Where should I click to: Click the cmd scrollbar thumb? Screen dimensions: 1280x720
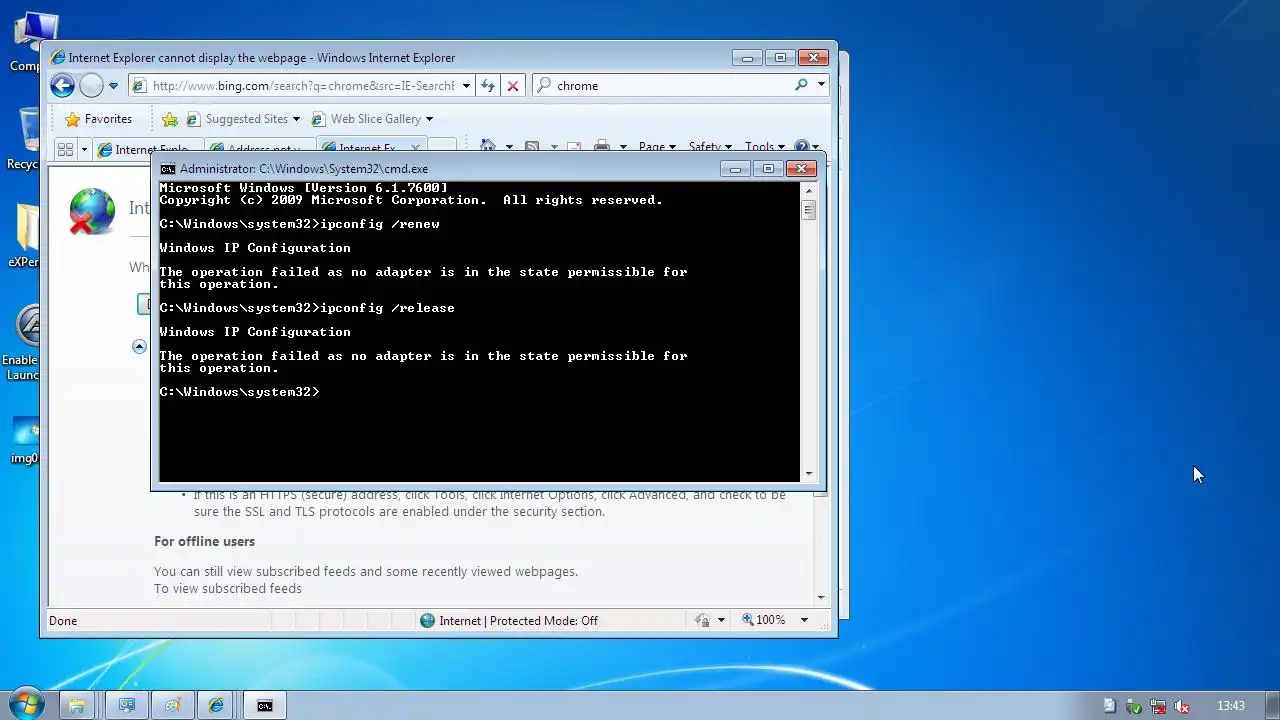[809, 209]
